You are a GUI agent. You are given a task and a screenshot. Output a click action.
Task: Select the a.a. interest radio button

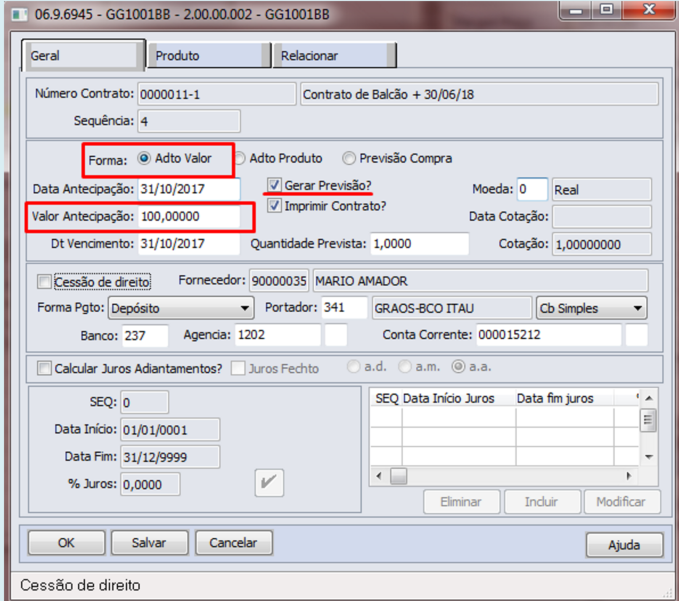point(458,367)
